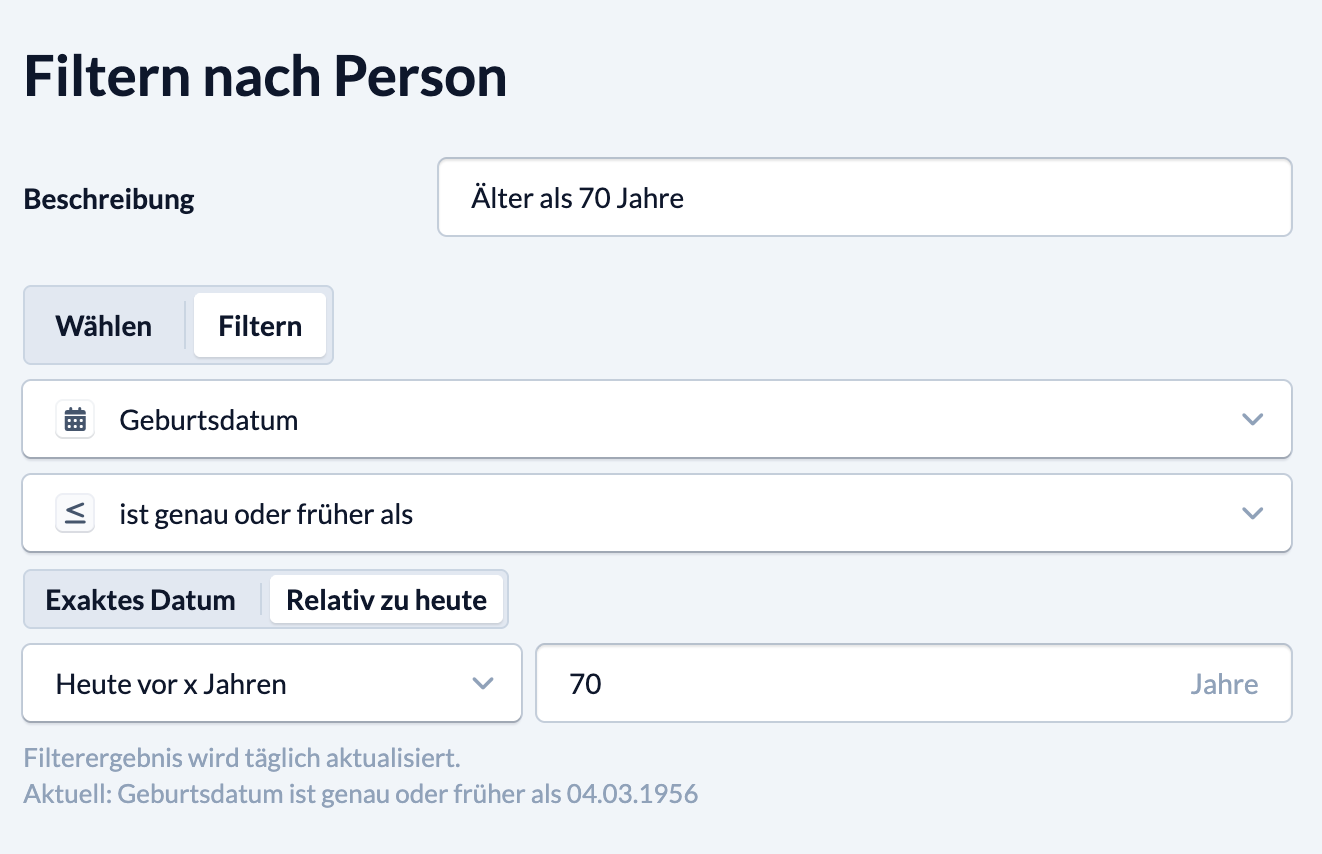Click the chevron on the 'ist genau oder früher als' row
This screenshot has height=854, width=1322.
pos(1252,514)
